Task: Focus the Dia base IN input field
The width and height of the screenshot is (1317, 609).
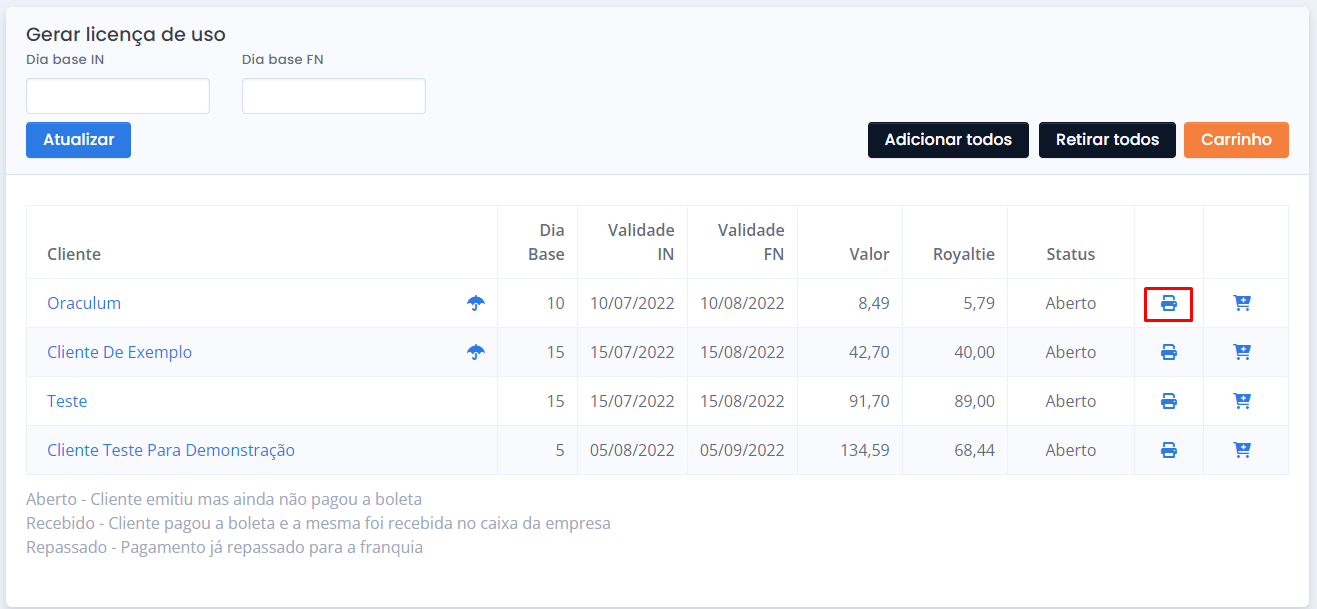Action: pyautogui.click(x=118, y=96)
